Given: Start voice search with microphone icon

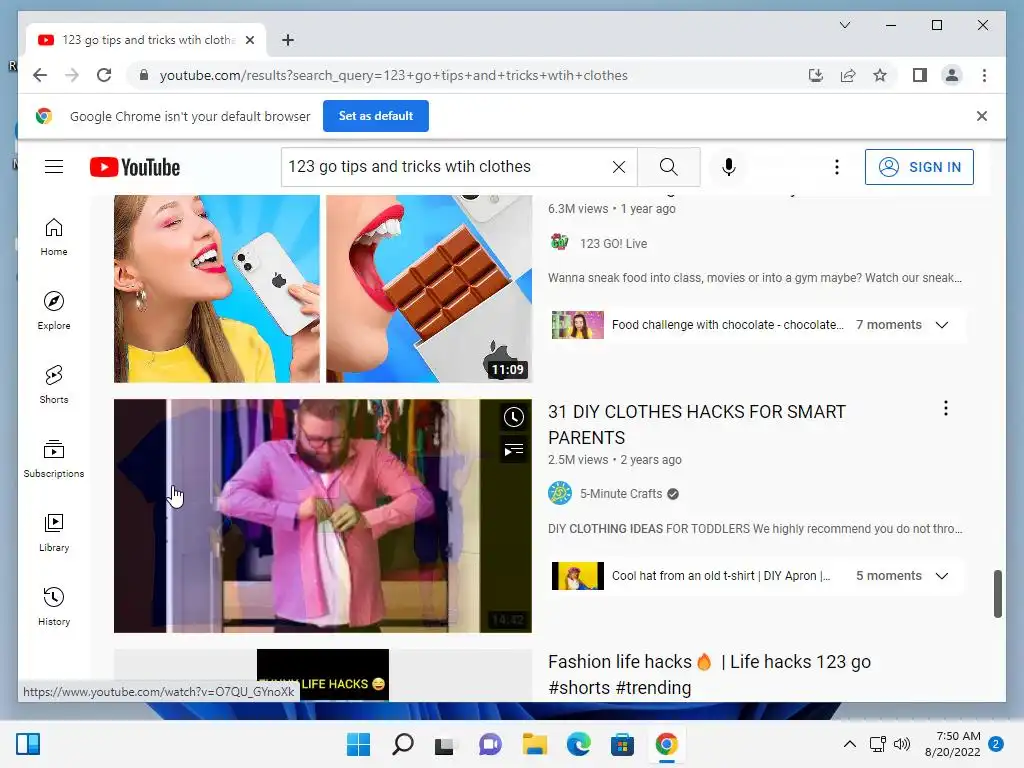Looking at the screenshot, I should click(729, 167).
